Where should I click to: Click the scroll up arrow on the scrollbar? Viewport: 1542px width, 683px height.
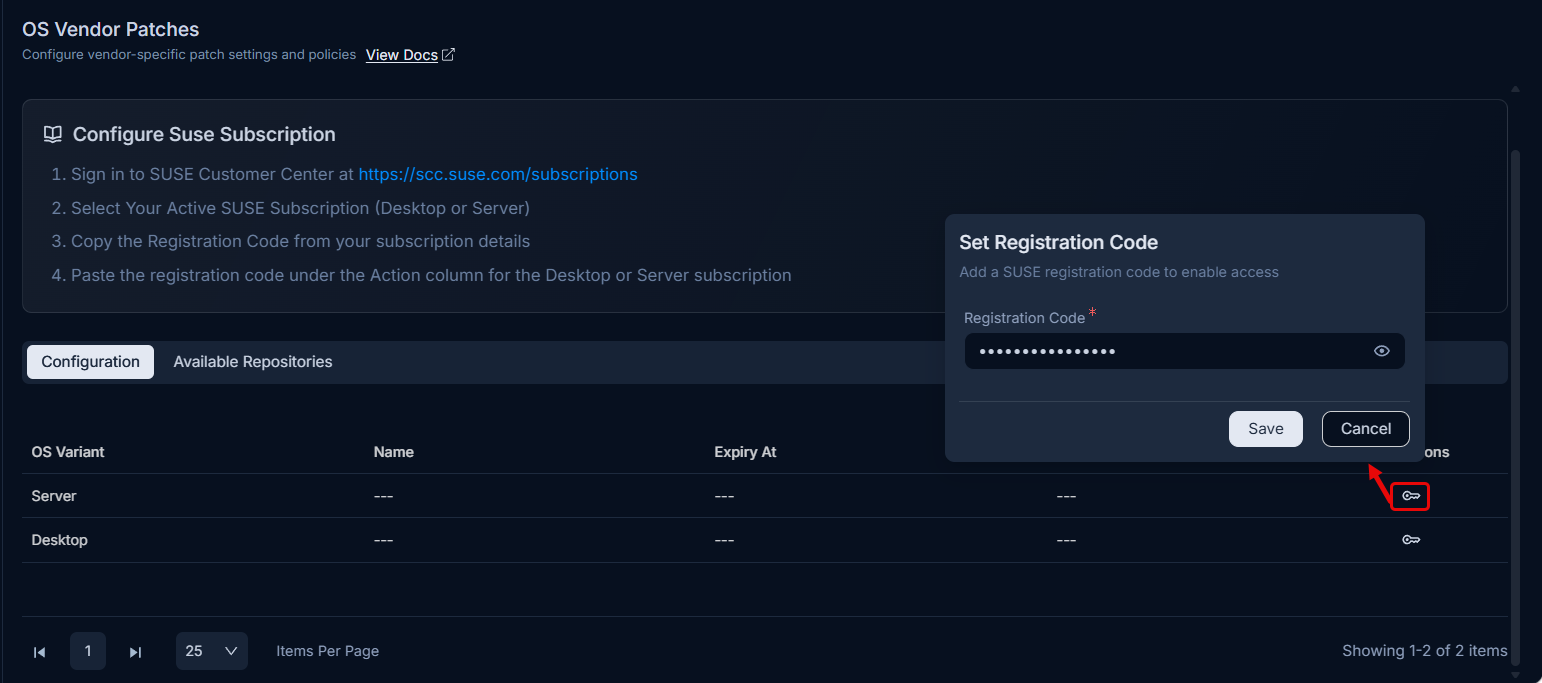tap(1516, 90)
